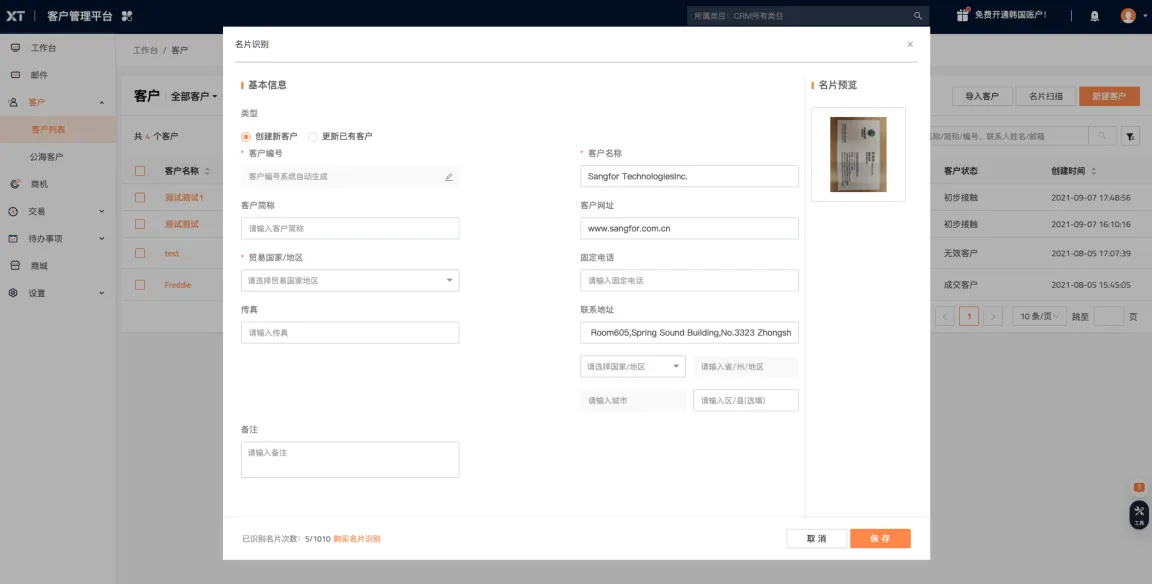
Task: Click the pencil edit icon in 客户编号
Action: 449,177
